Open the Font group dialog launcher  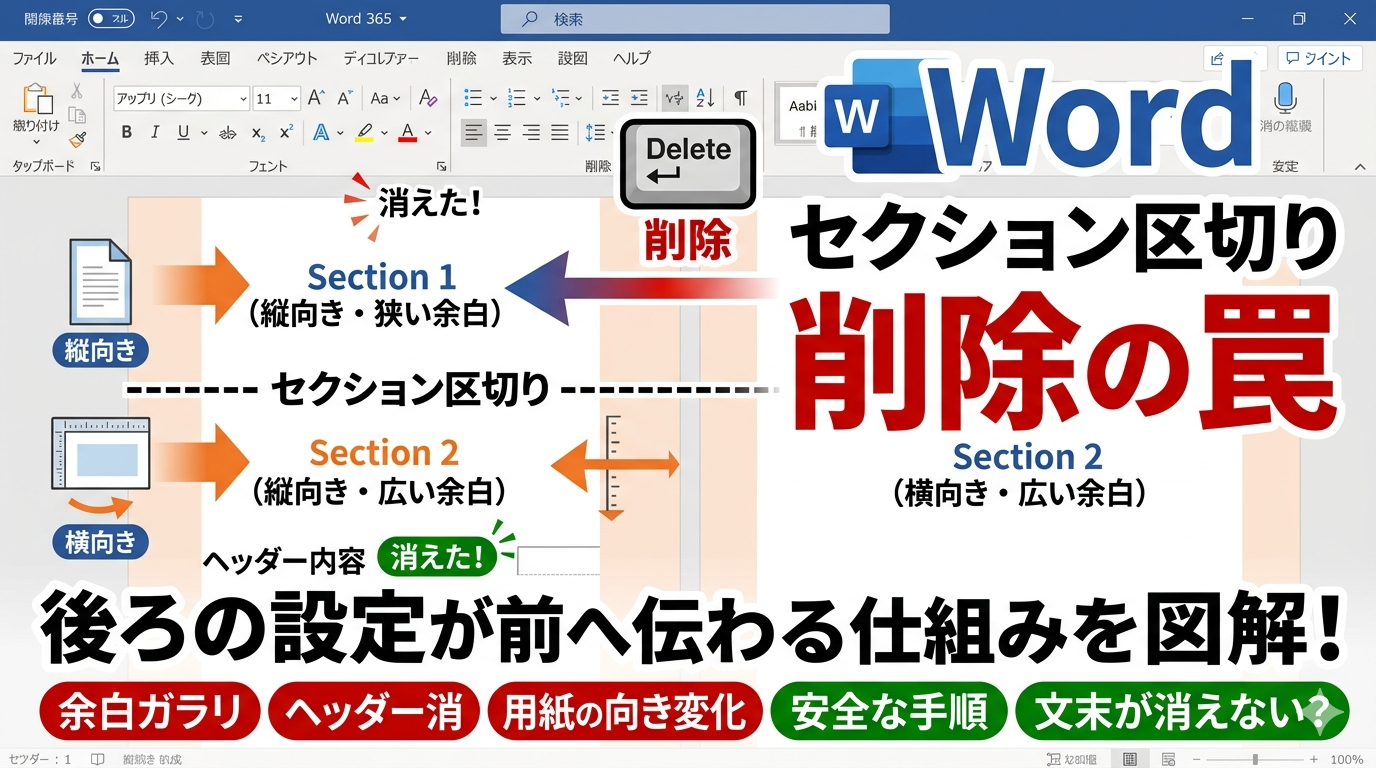click(x=441, y=166)
